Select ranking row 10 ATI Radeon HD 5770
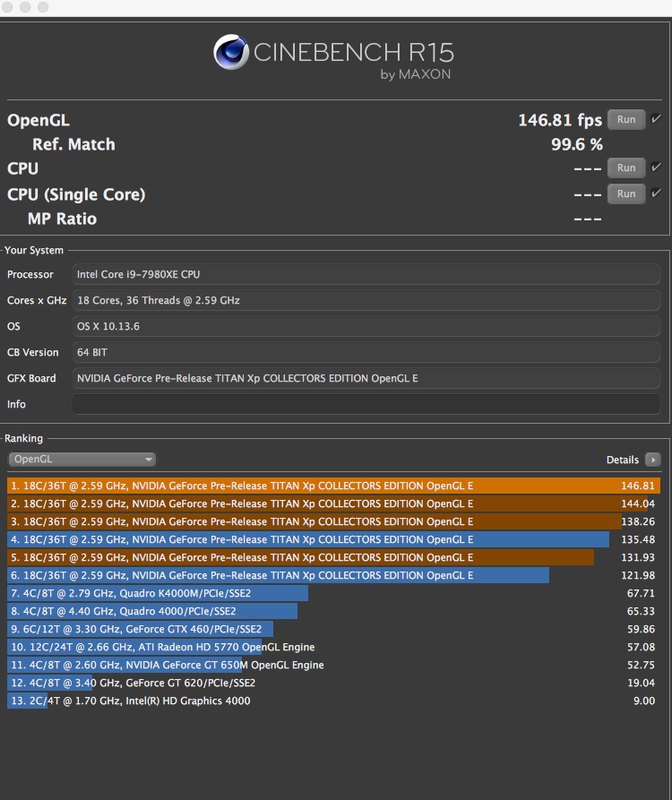The height and width of the screenshot is (800, 672). click(x=334, y=647)
